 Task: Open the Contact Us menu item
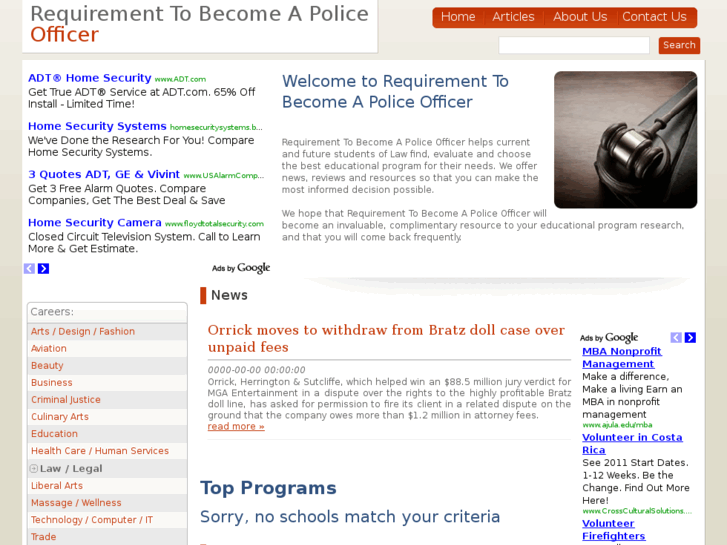(654, 17)
